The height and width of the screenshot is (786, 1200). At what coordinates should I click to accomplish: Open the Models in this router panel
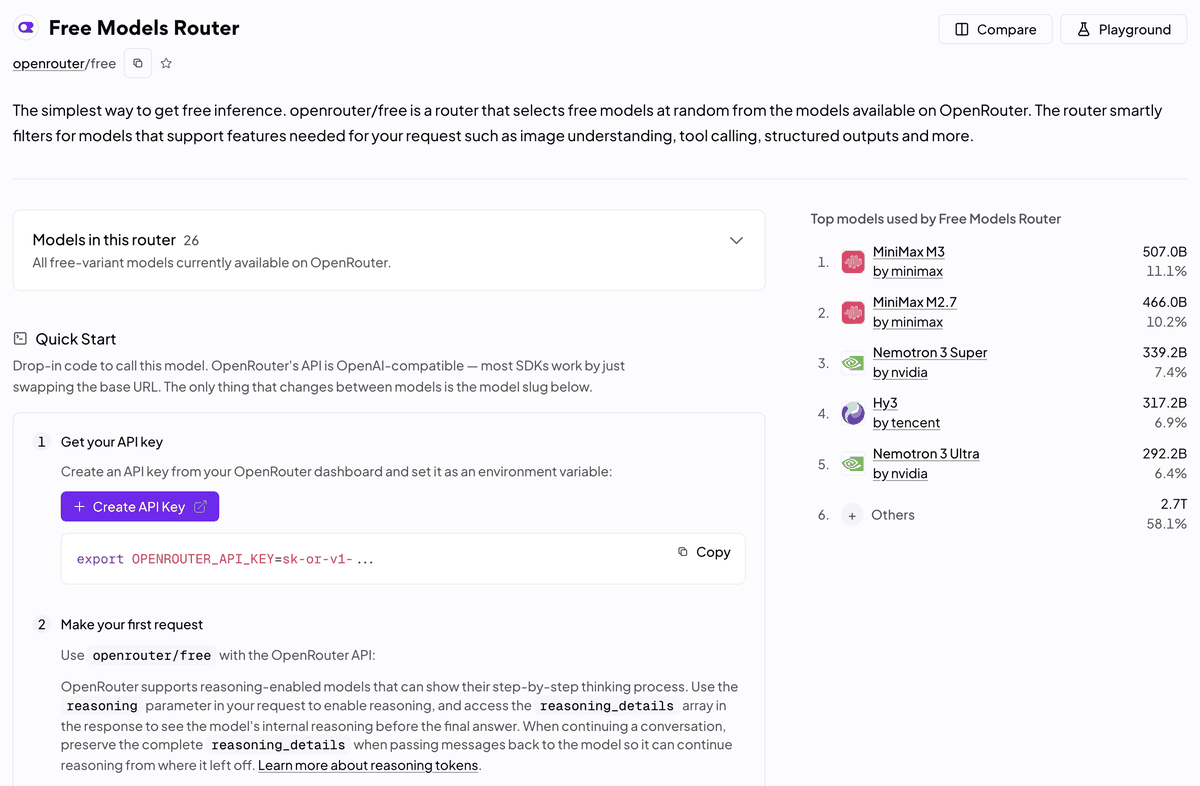(x=389, y=250)
